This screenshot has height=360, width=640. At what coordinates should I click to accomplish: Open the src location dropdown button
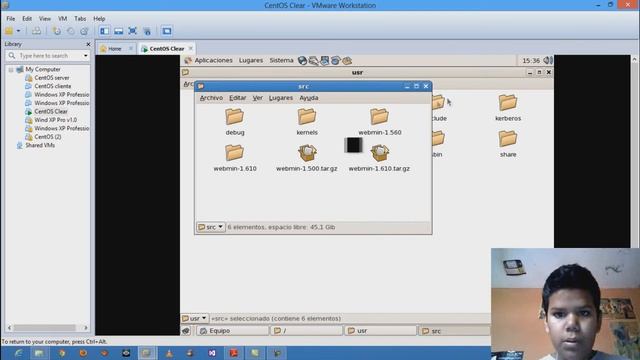[211, 227]
